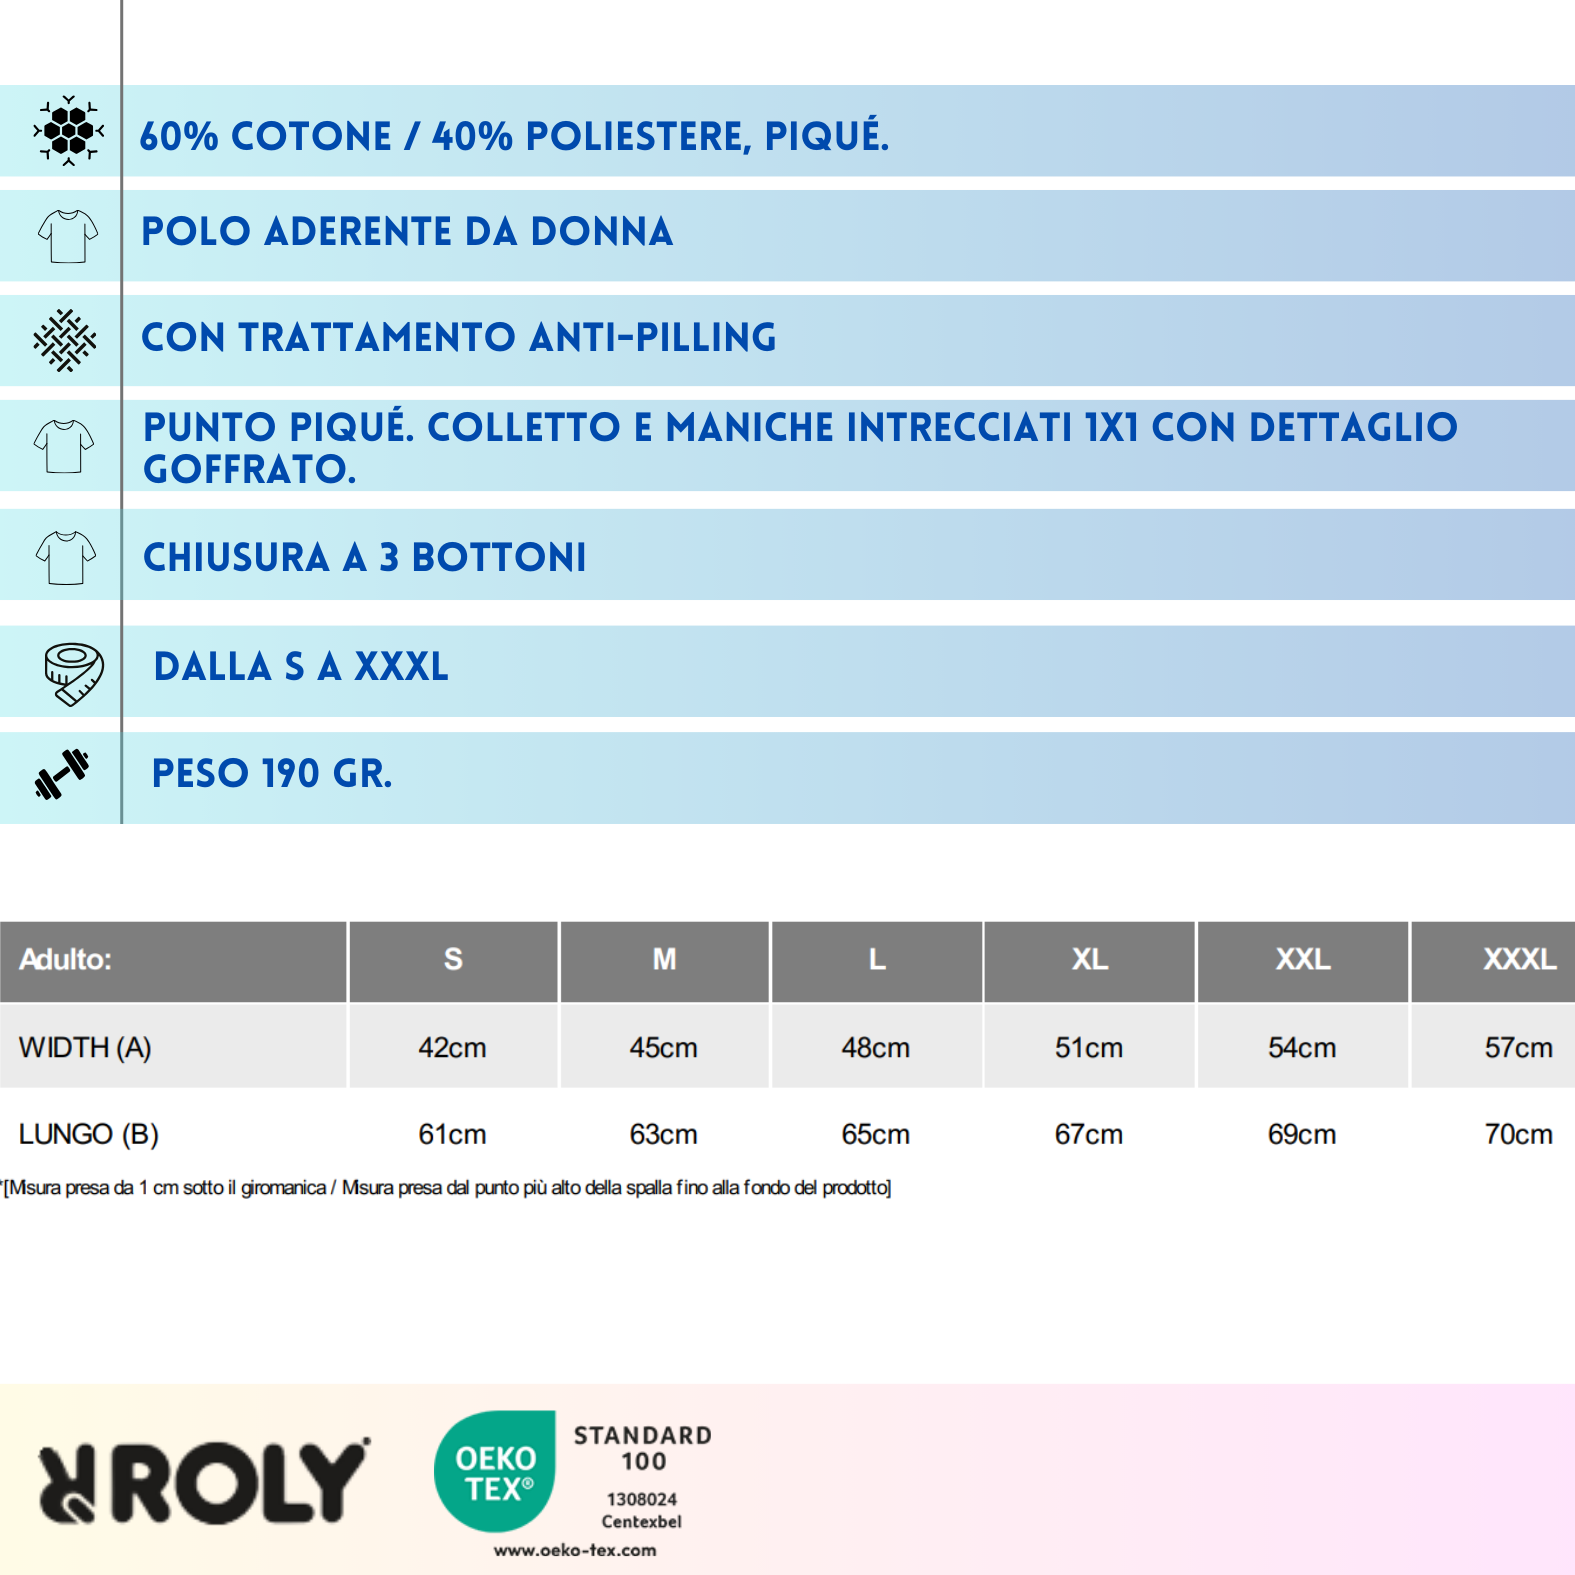Open the www.oeko-tex.com link

point(575,1550)
